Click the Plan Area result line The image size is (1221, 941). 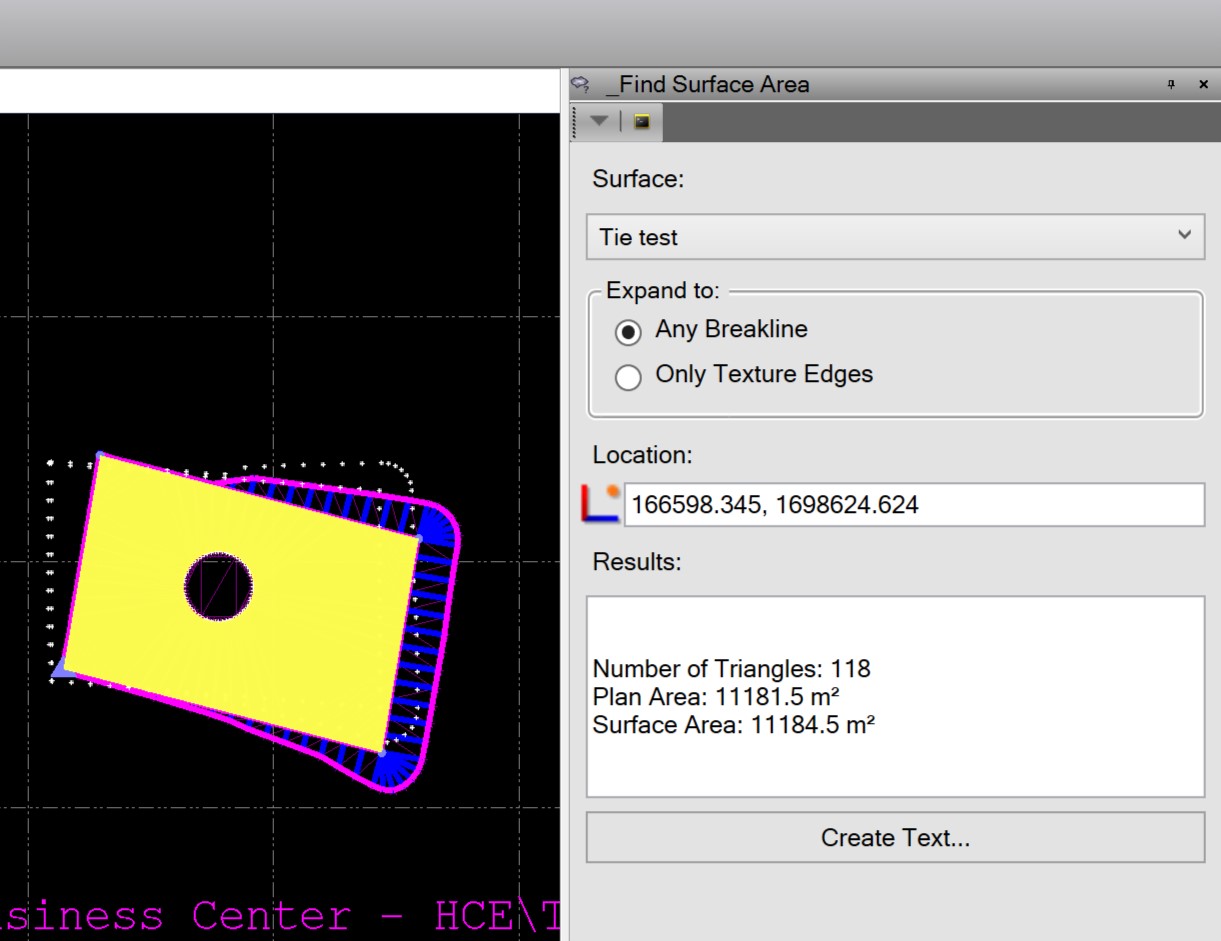click(x=716, y=696)
